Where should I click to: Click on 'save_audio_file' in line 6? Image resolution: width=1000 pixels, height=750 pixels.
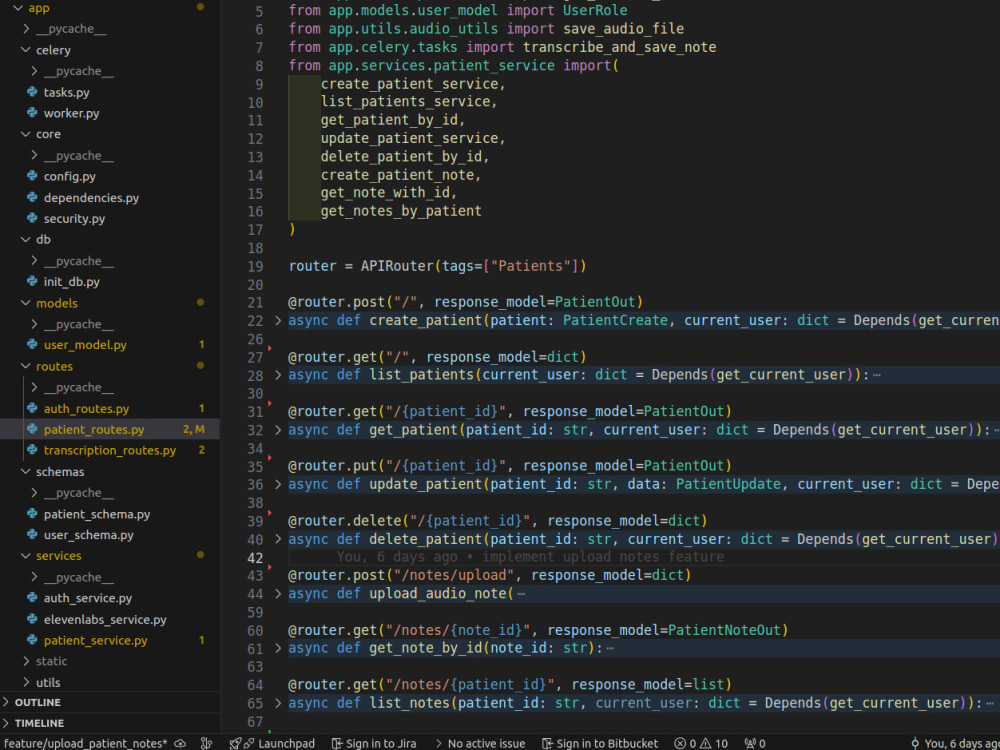624,29
